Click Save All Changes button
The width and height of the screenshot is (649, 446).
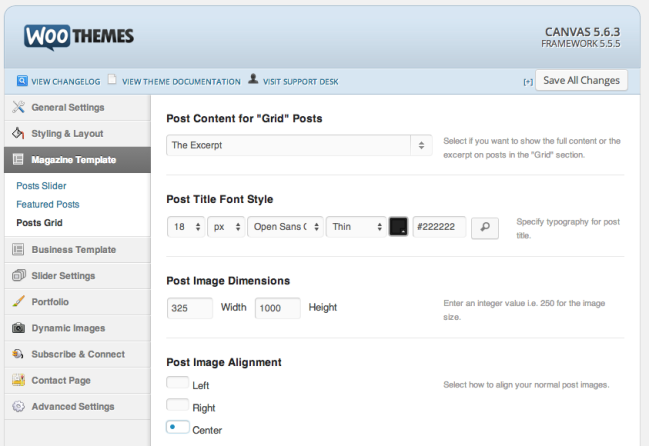581,80
